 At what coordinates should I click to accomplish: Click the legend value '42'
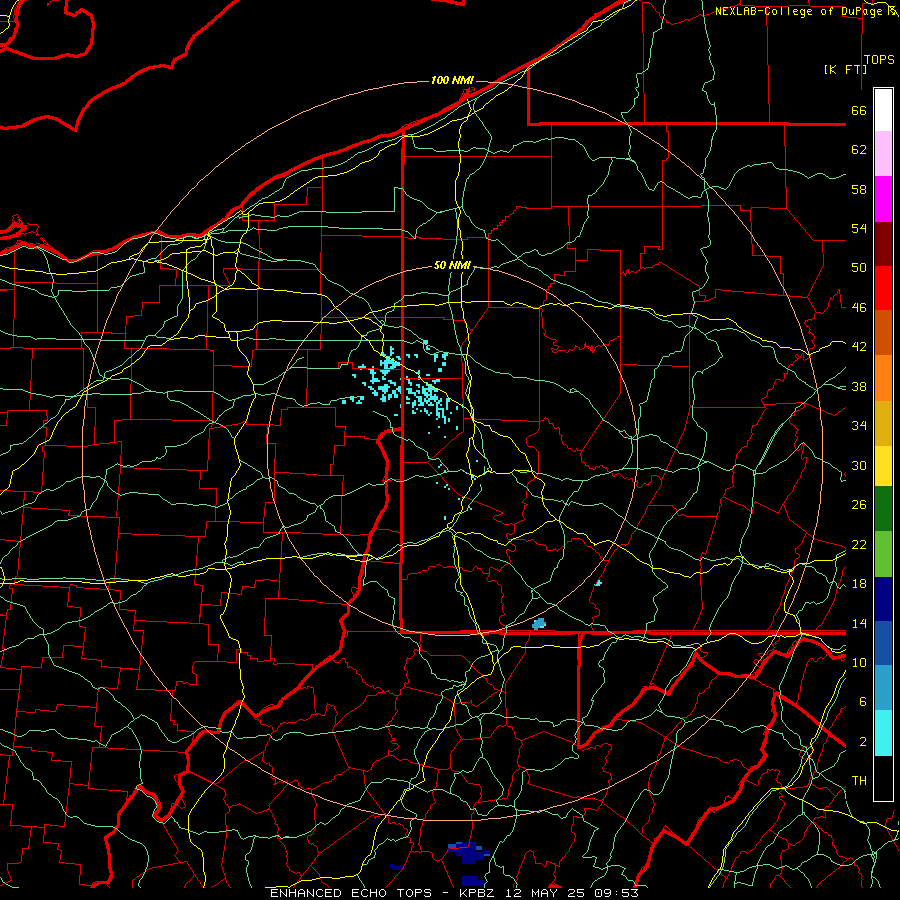[x=859, y=347]
